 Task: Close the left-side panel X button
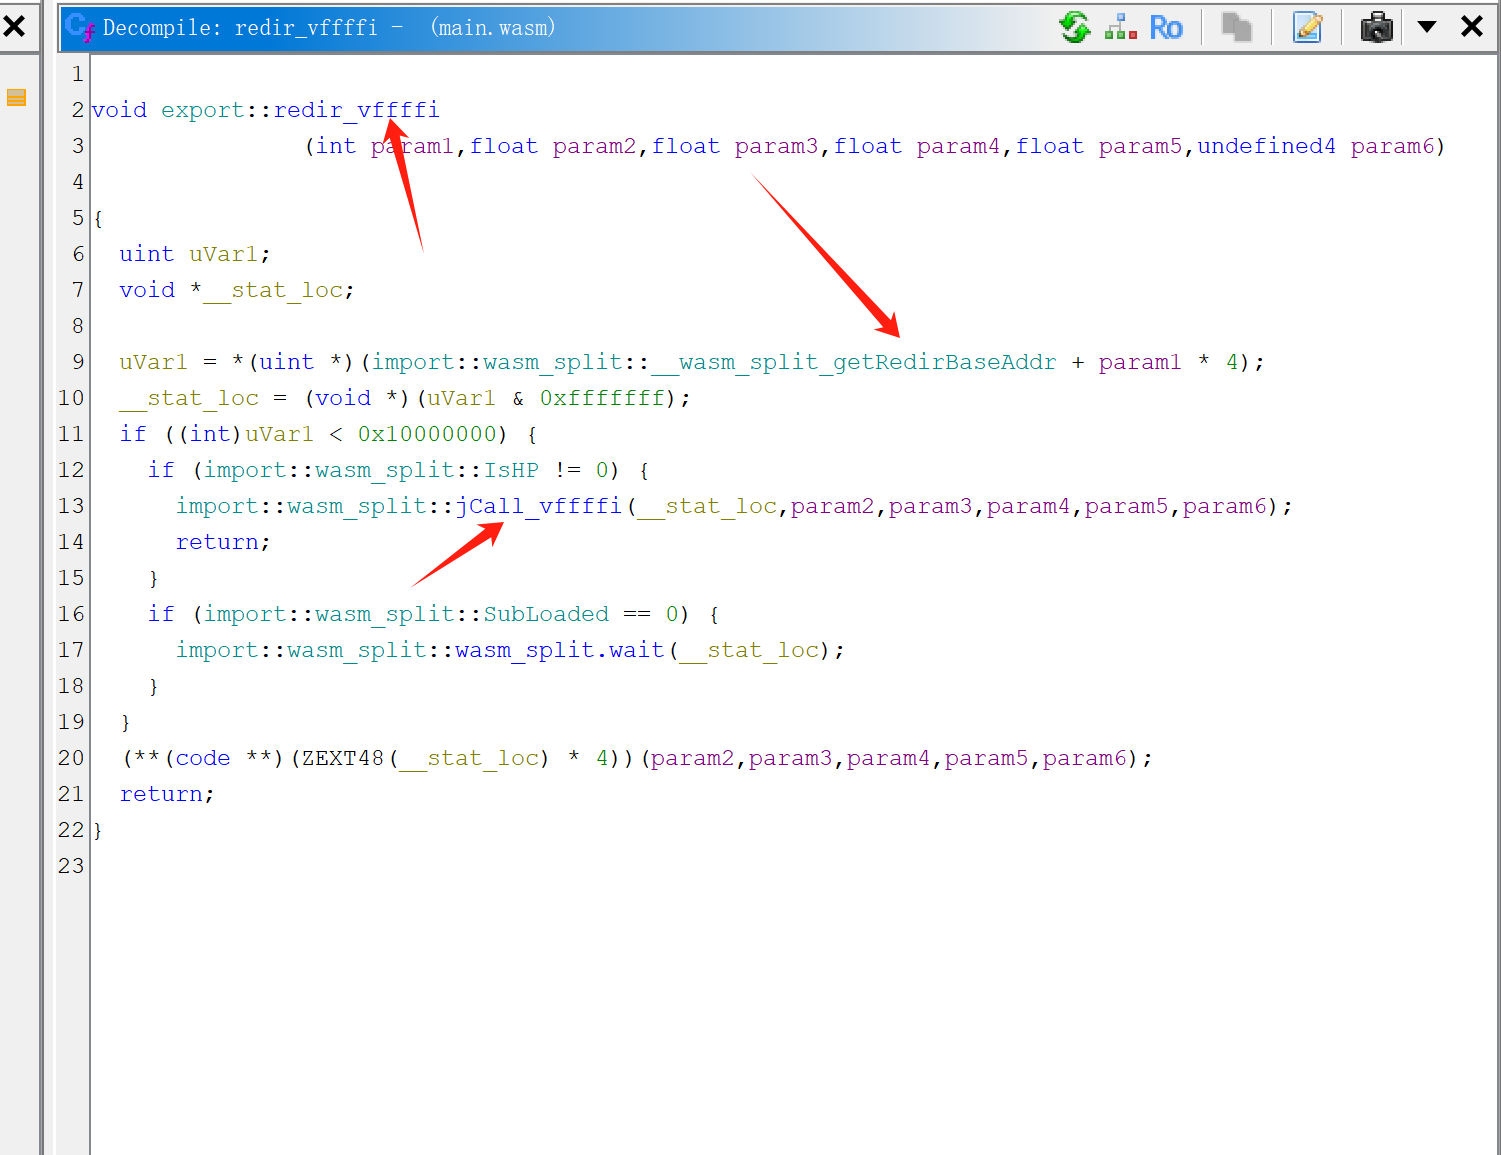coord(14,25)
